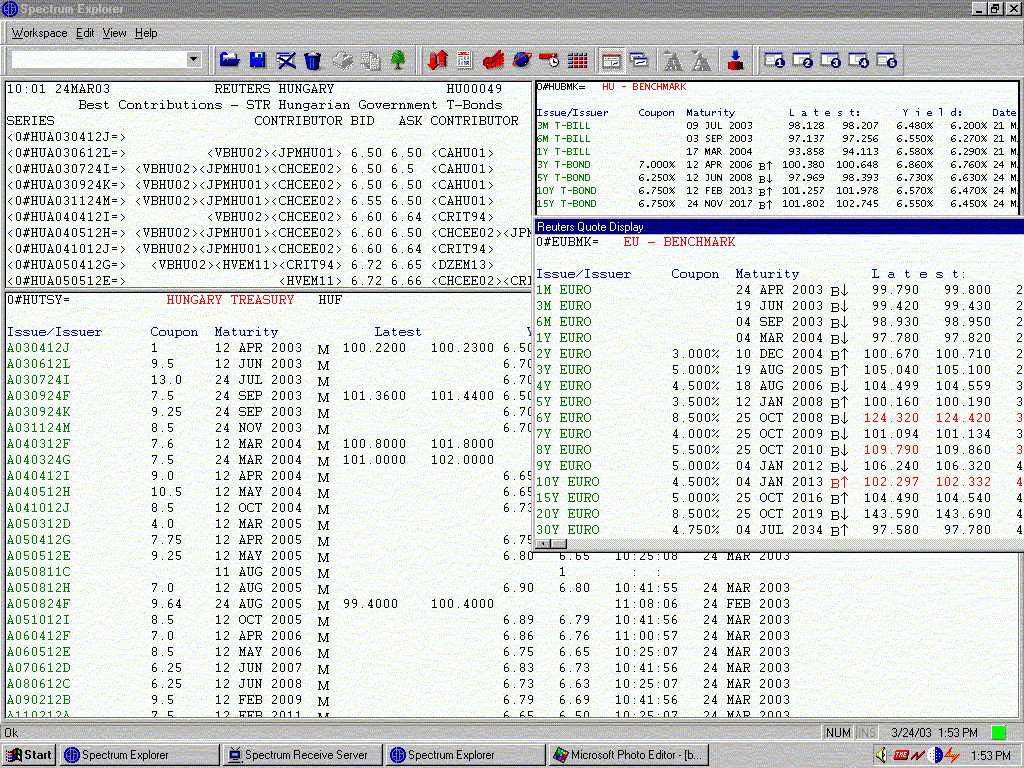Click the NUM status bar indicator
Viewport: 1024px width, 768px height.
838,733
